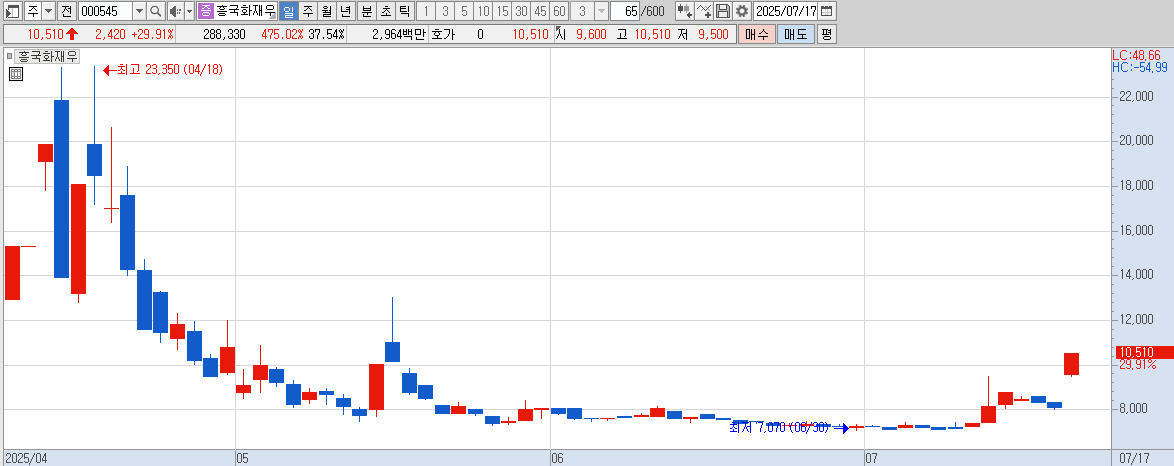The image size is (1174, 466).
Task: Click the 2,964백만 trade amount
Action: point(398,34)
